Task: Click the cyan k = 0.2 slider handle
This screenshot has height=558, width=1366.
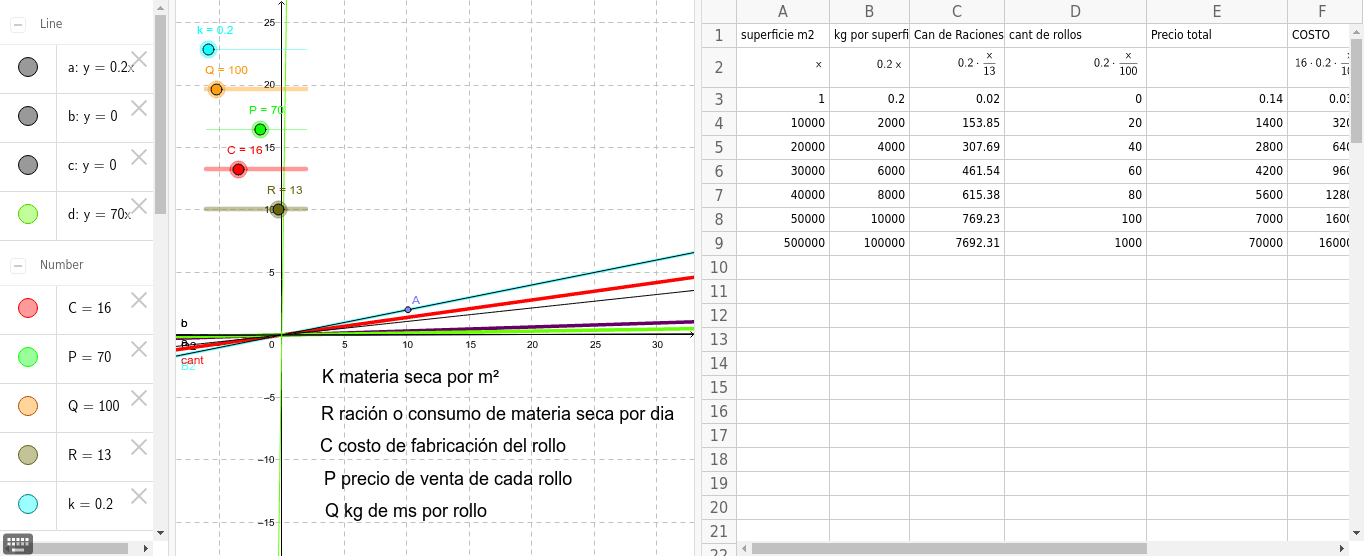Action: 208,49
